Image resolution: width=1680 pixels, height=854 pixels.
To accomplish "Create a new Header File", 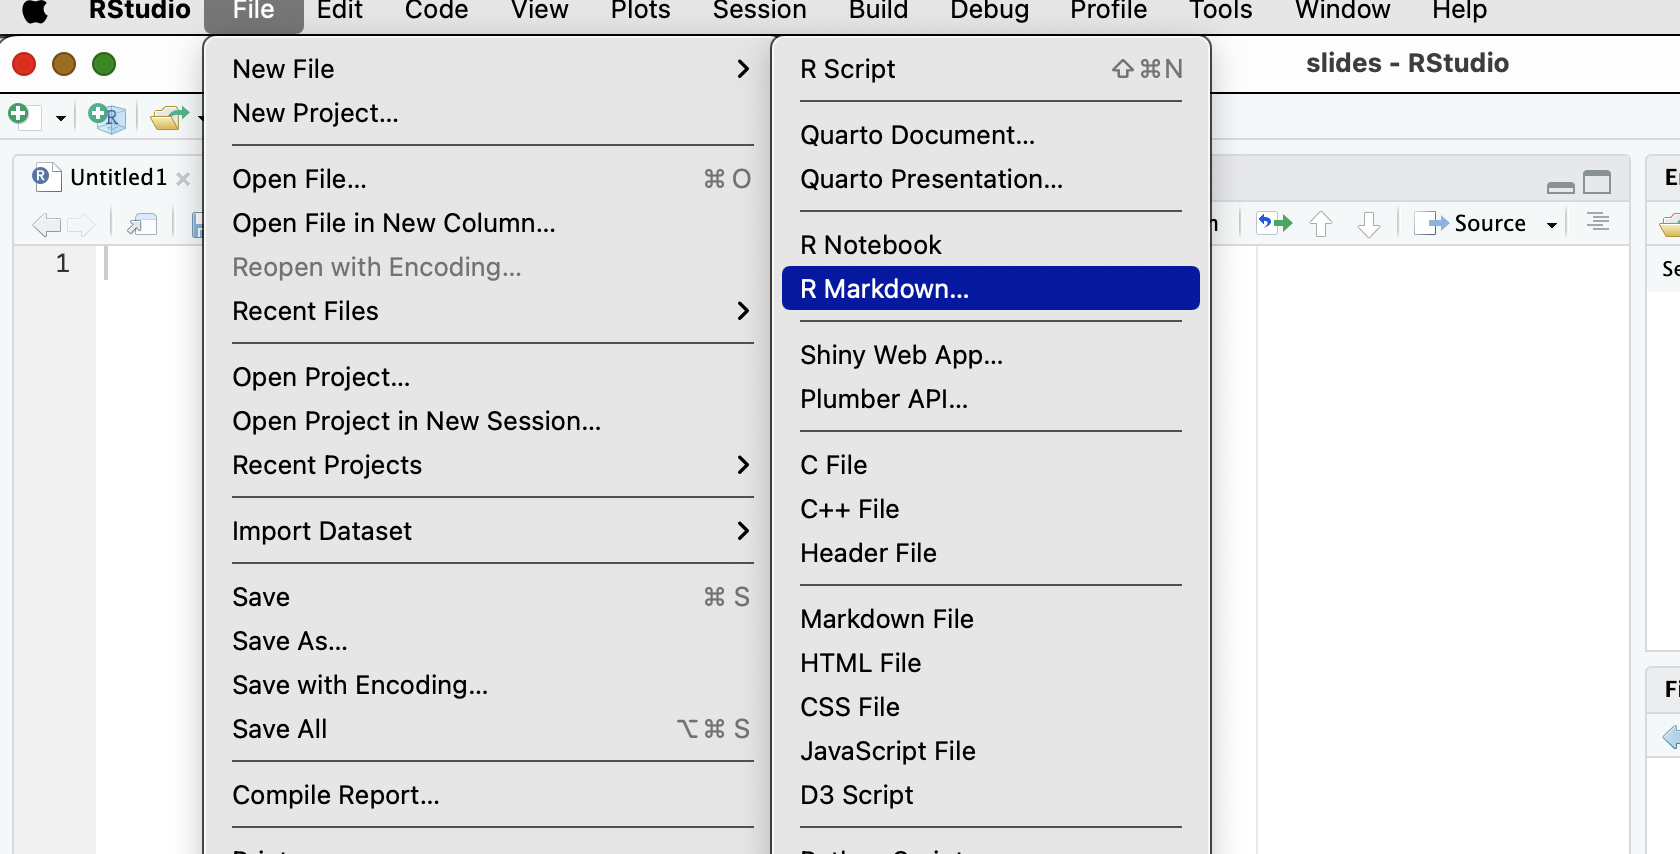I will [x=991, y=553].
